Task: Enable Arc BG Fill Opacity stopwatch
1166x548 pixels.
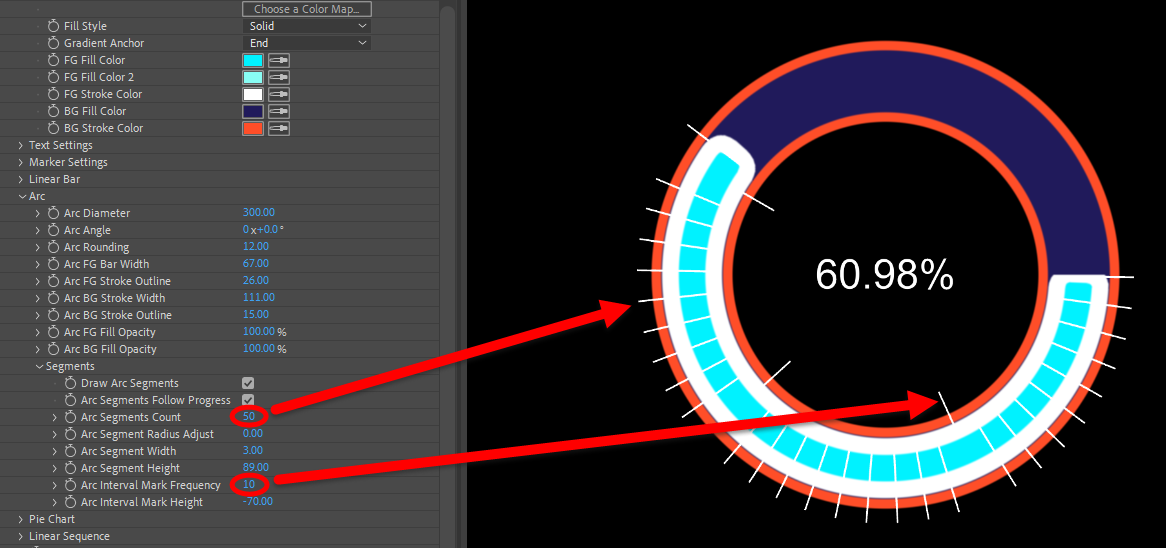Action: 54,349
